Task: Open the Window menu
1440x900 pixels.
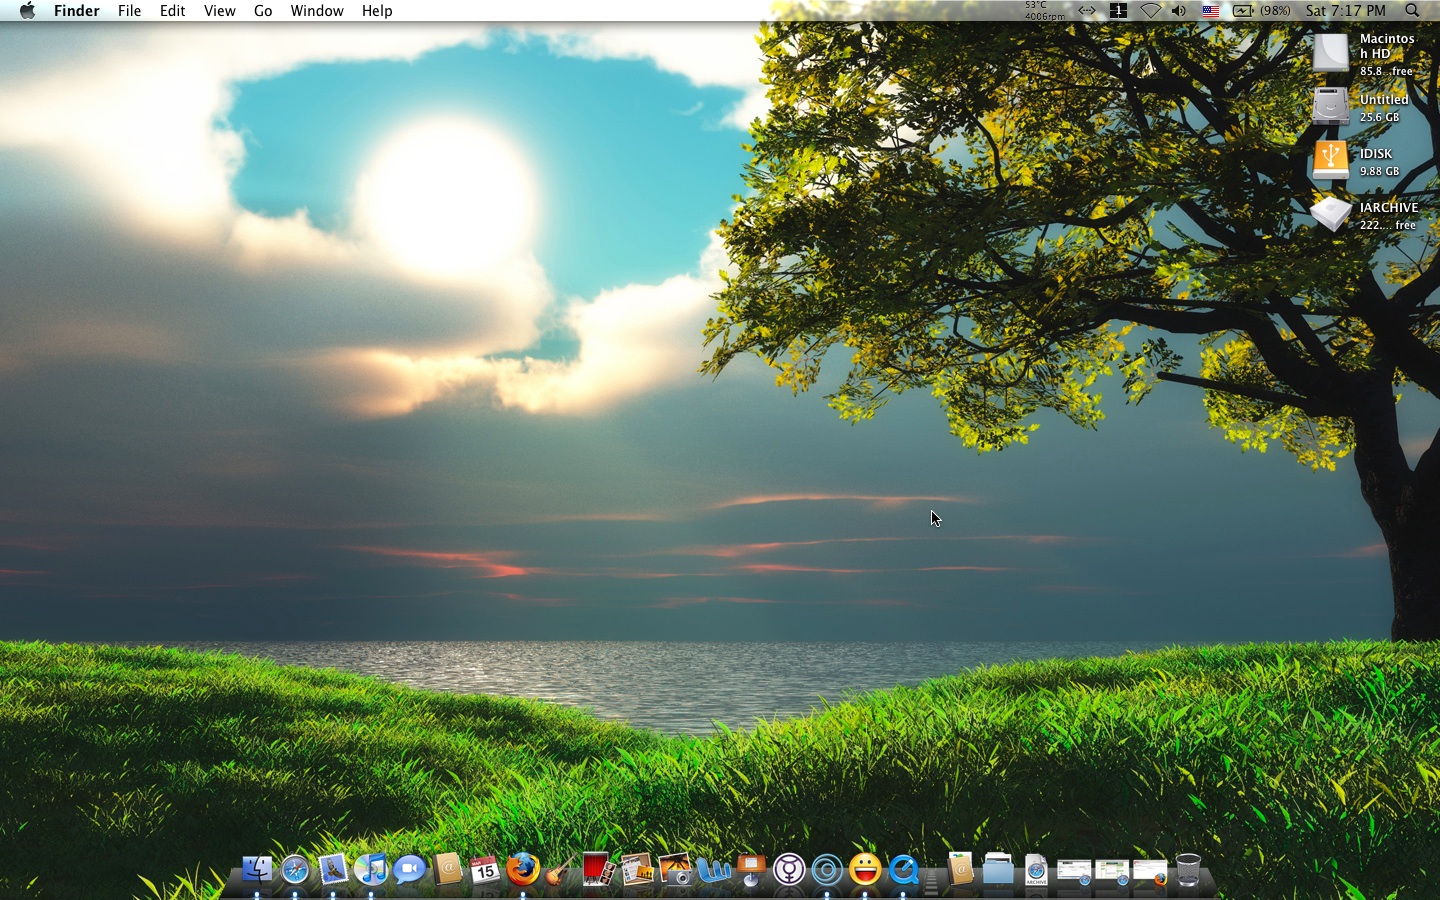Action: (x=317, y=11)
